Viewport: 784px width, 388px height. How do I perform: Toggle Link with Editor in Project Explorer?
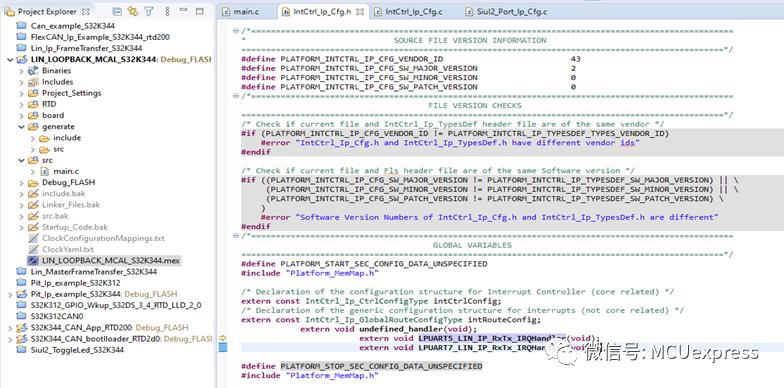click(x=132, y=11)
